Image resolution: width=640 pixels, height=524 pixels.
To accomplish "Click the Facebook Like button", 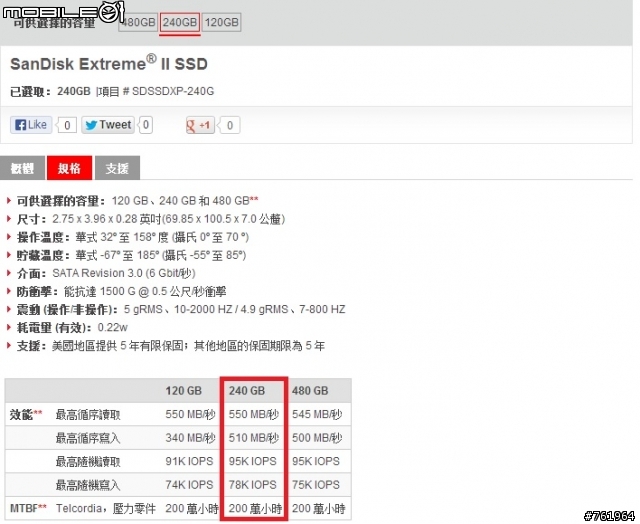I will [x=31, y=125].
